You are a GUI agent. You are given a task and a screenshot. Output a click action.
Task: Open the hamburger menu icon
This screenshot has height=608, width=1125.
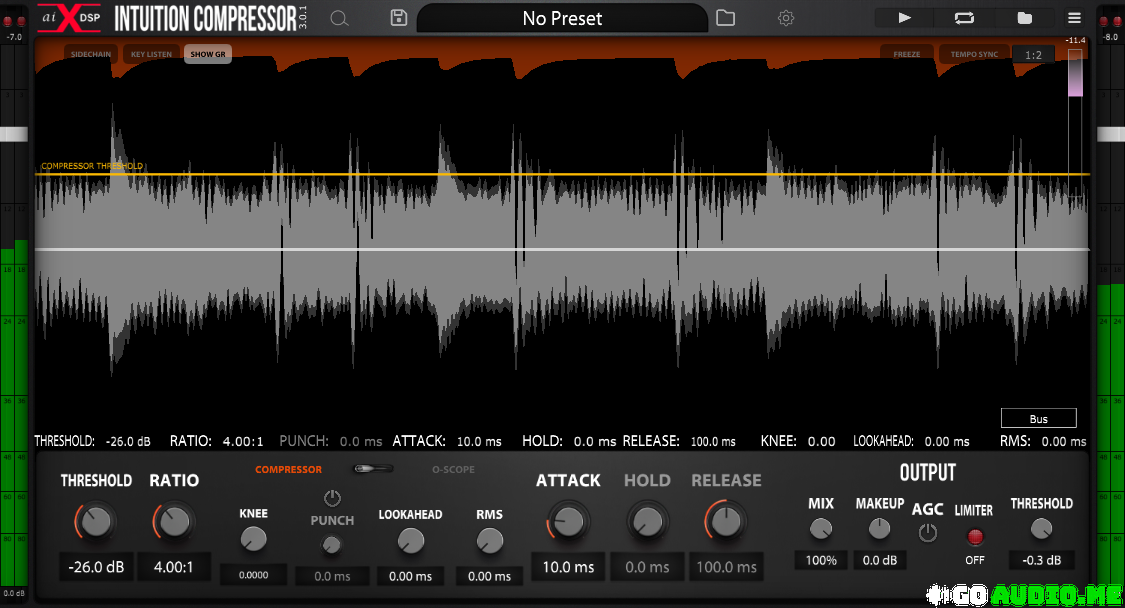pyautogui.click(x=1074, y=18)
